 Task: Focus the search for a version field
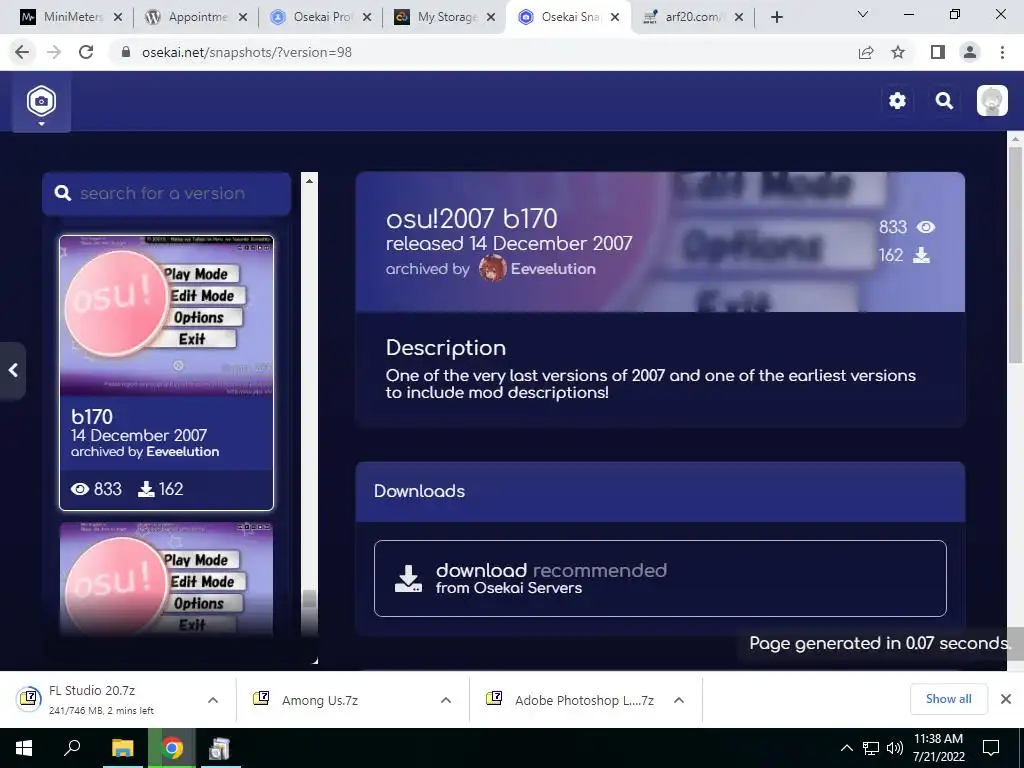point(167,193)
